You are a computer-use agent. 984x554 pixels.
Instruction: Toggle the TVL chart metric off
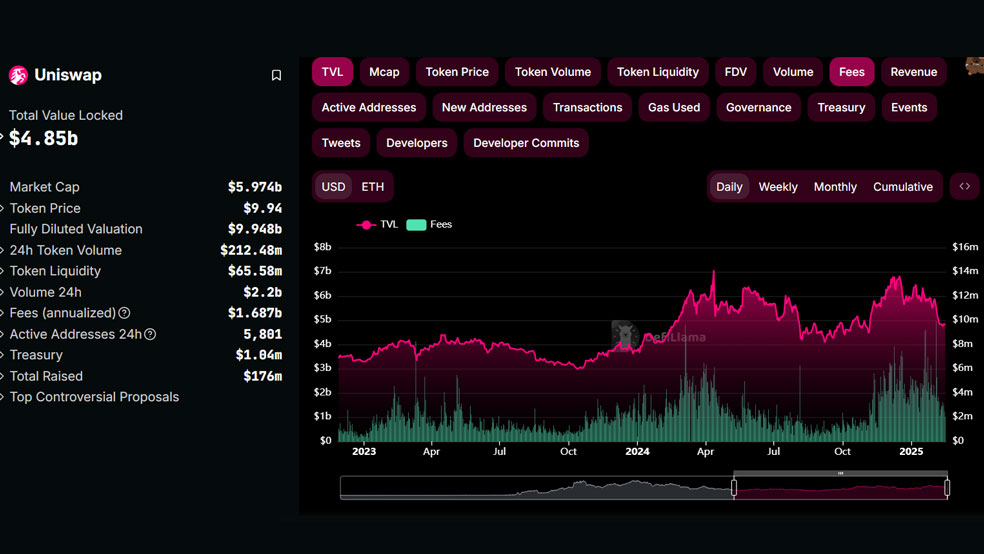click(x=332, y=72)
